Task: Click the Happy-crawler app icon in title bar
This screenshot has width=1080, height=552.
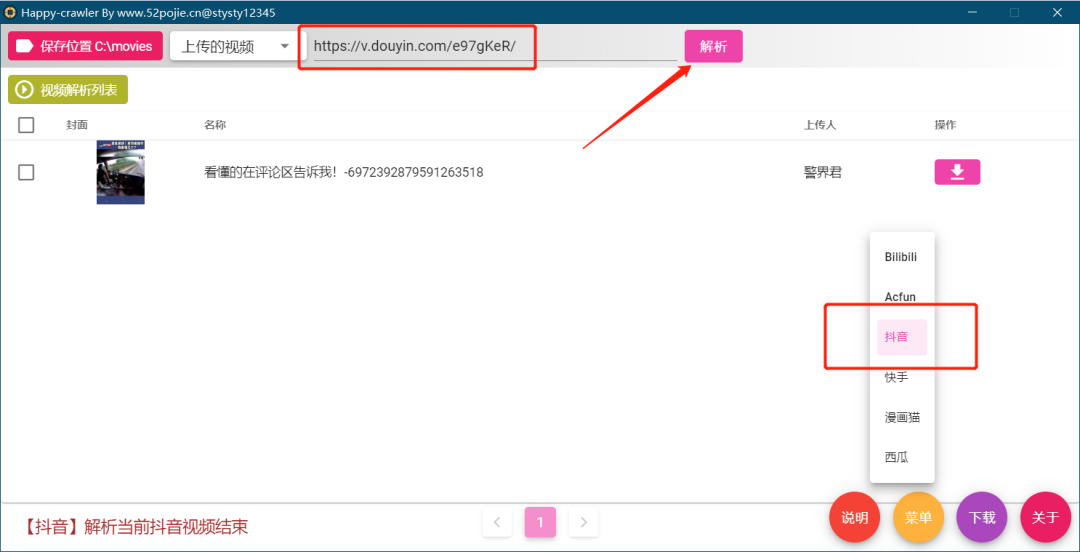Action: point(10,12)
